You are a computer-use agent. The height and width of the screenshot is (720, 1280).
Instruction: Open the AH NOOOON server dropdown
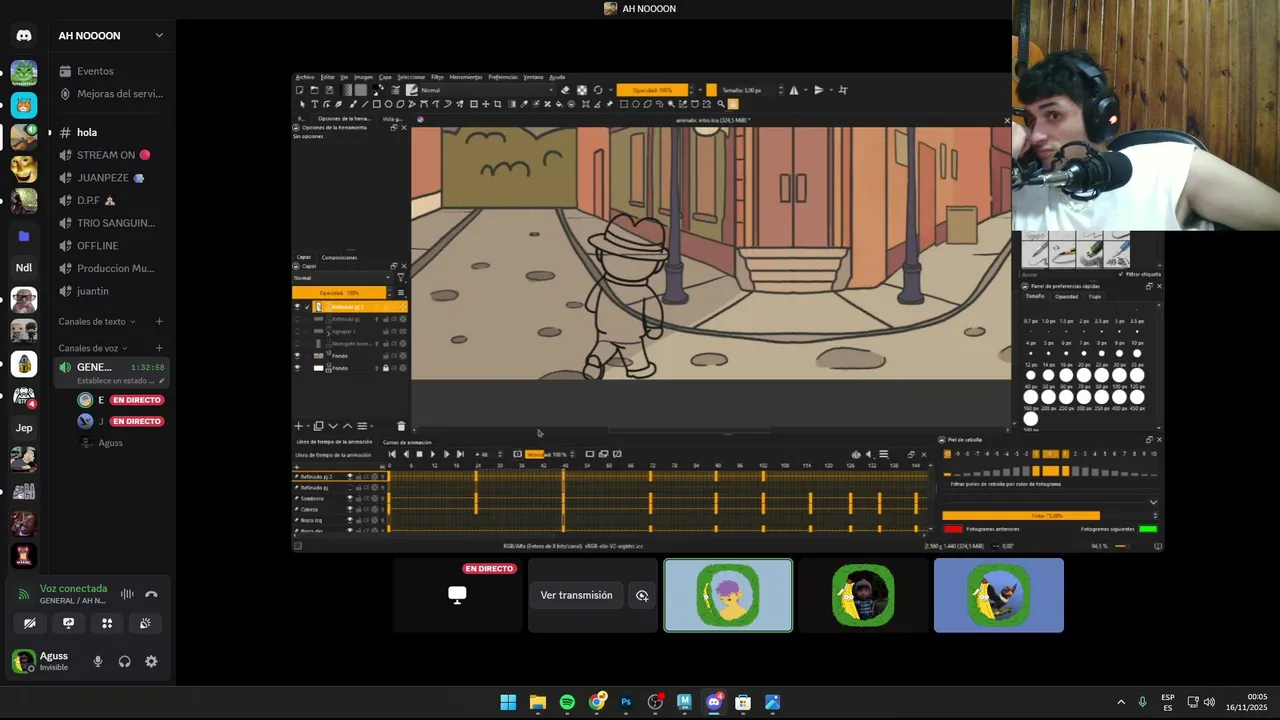(159, 35)
